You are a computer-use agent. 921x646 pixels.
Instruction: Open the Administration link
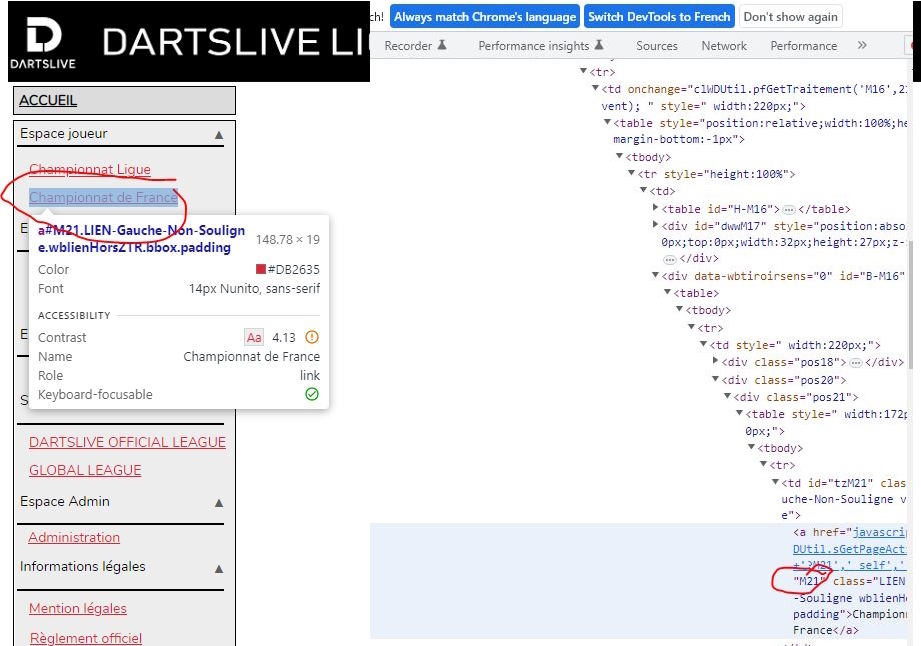point(74,537)
